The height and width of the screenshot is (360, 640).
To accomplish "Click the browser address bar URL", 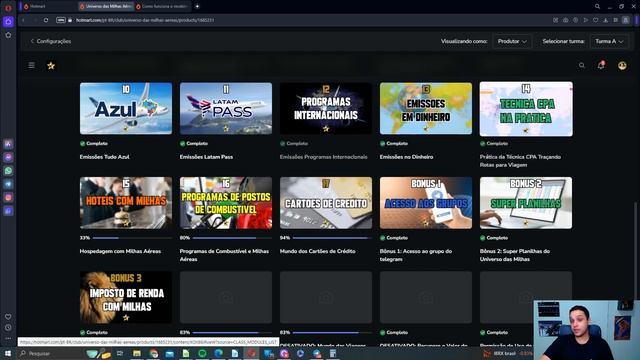I will [144, 20].
